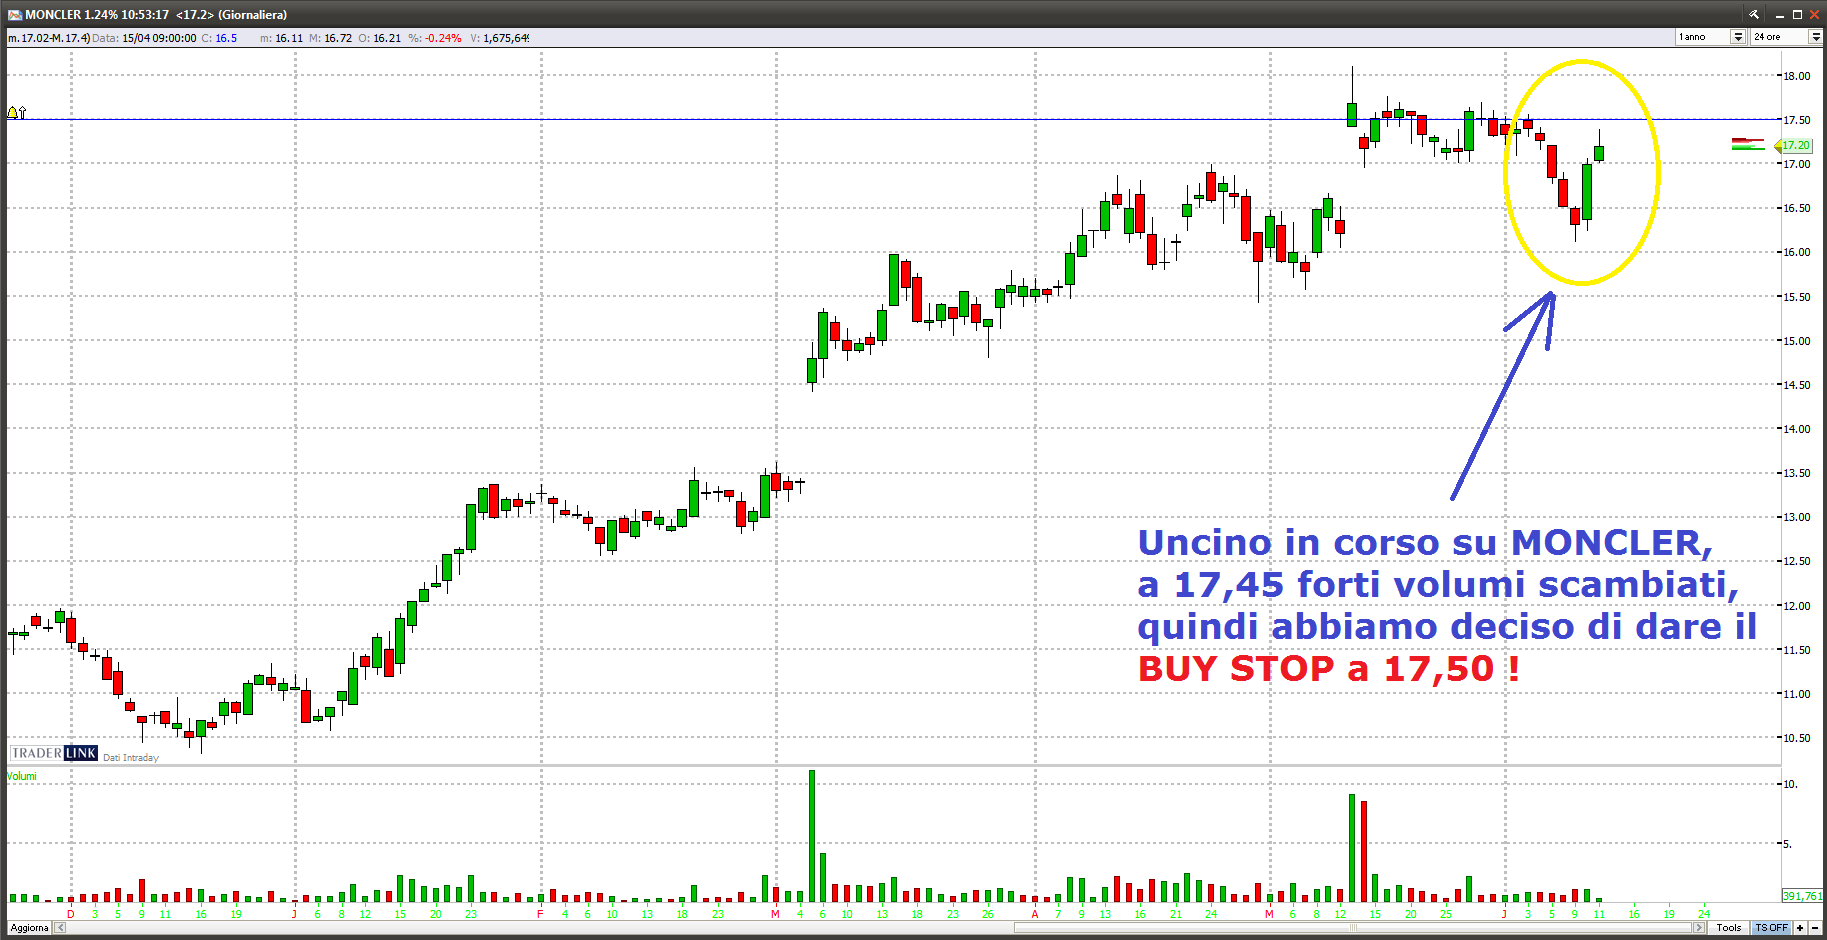1827x940 pixels.
Task: Click the Aggiorna refresh button
Action: point(30,927)
